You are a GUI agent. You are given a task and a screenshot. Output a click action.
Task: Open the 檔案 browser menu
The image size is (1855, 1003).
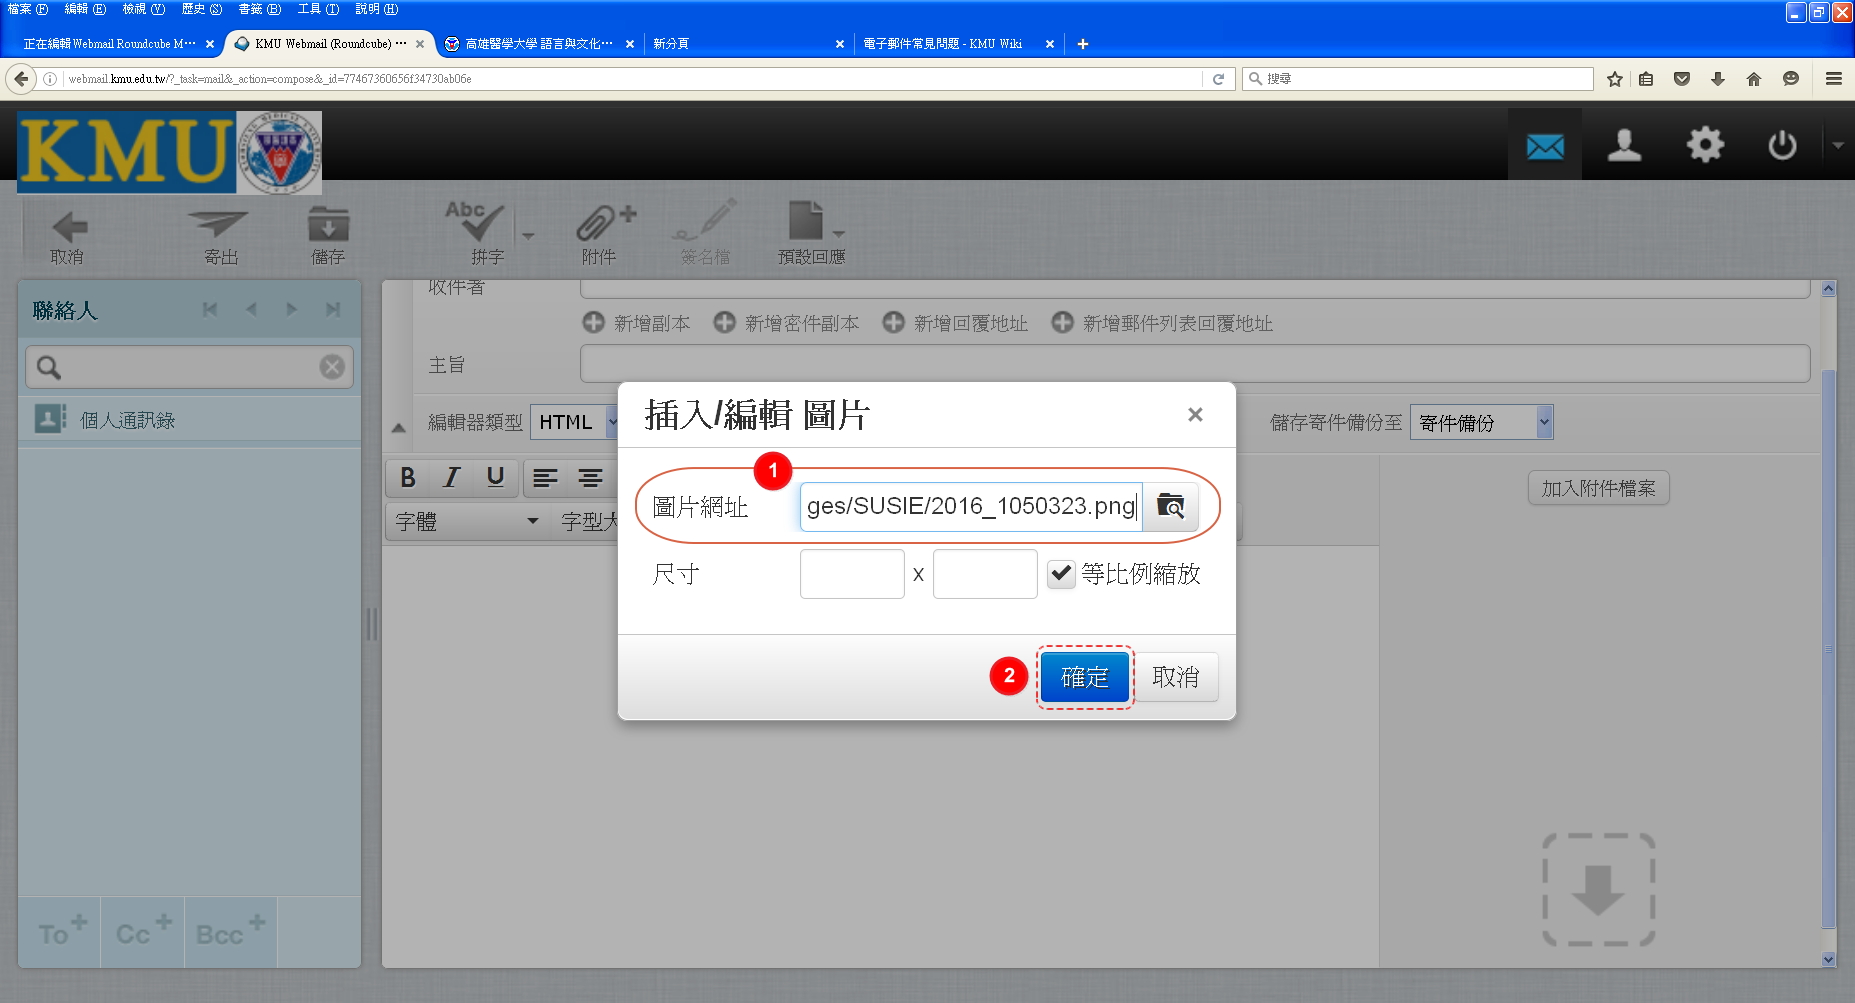[27, 9]
